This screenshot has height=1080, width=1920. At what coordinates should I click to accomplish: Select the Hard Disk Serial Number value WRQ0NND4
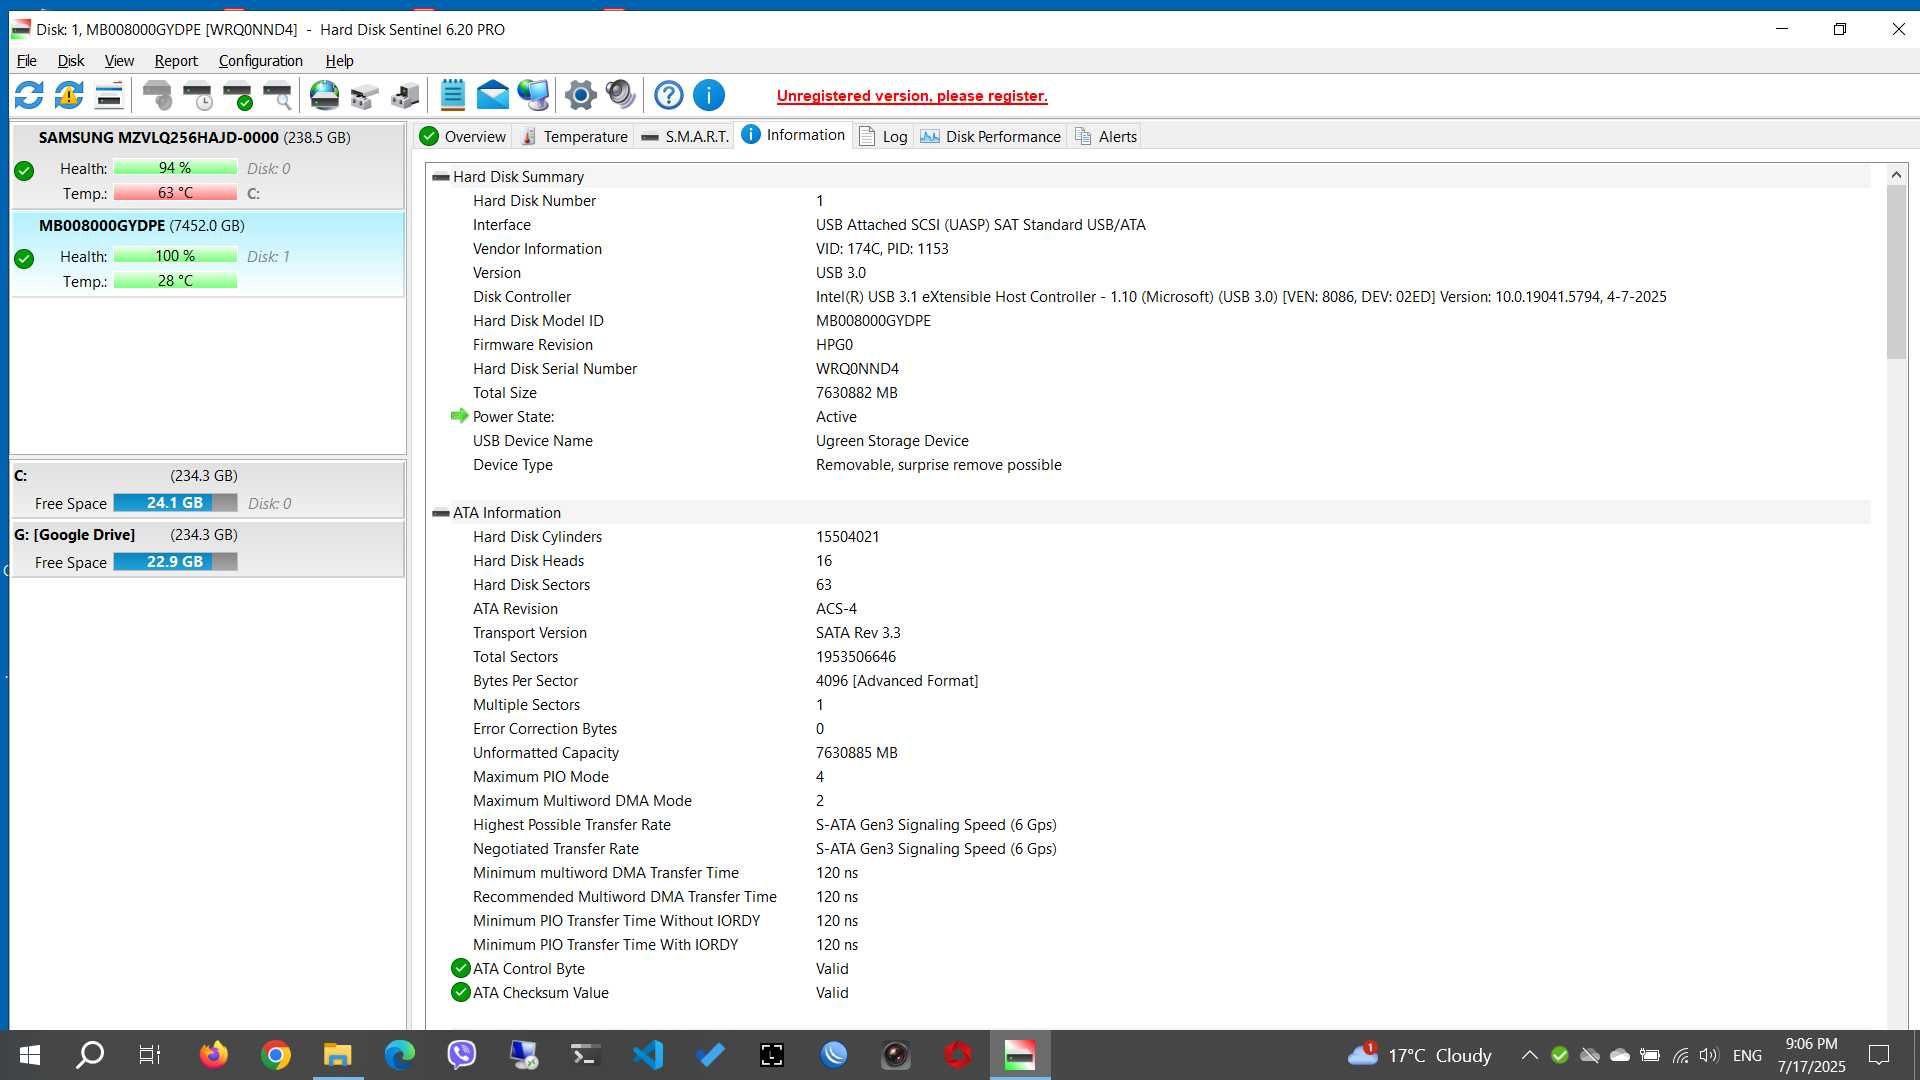coord(857,369)
